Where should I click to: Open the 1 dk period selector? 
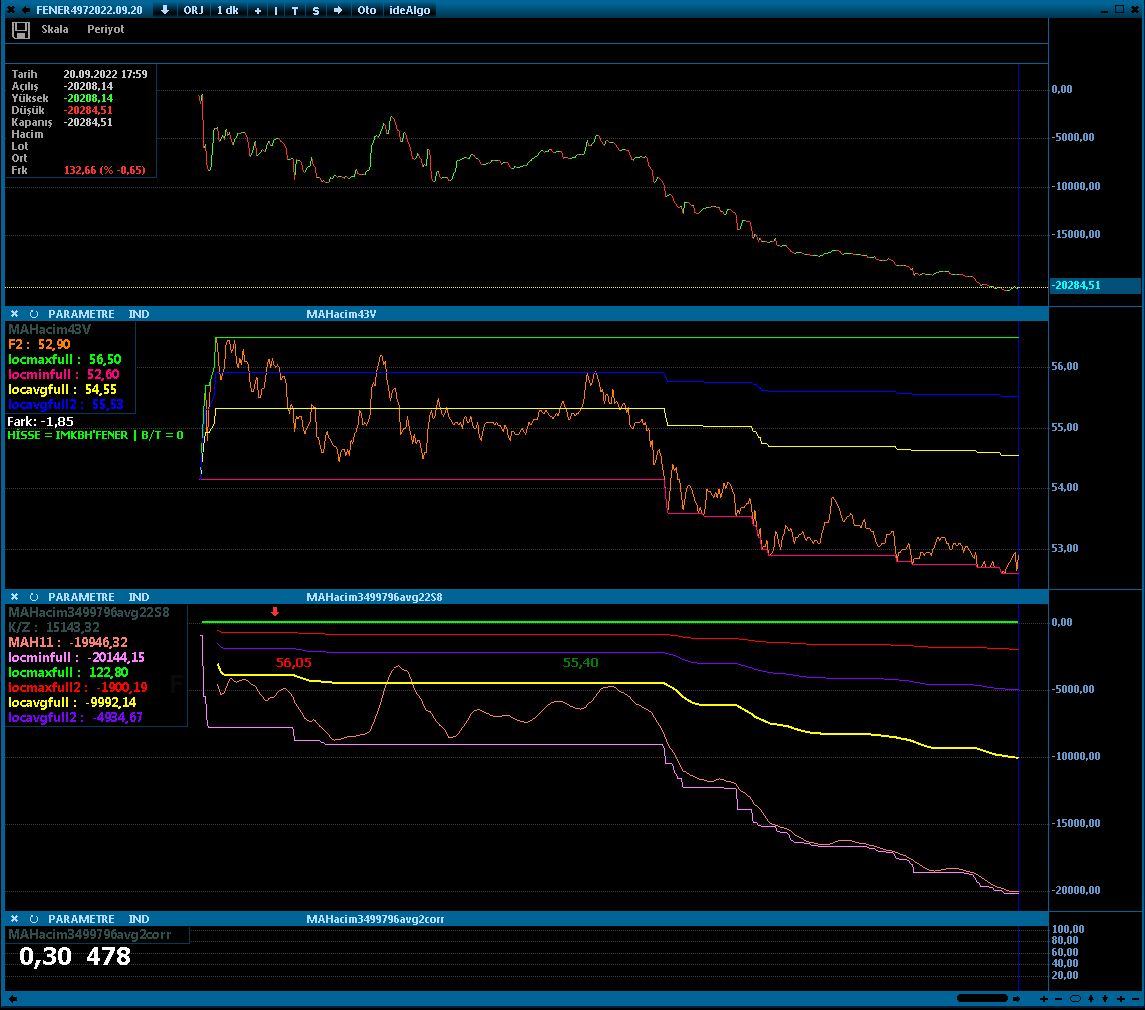228,10
